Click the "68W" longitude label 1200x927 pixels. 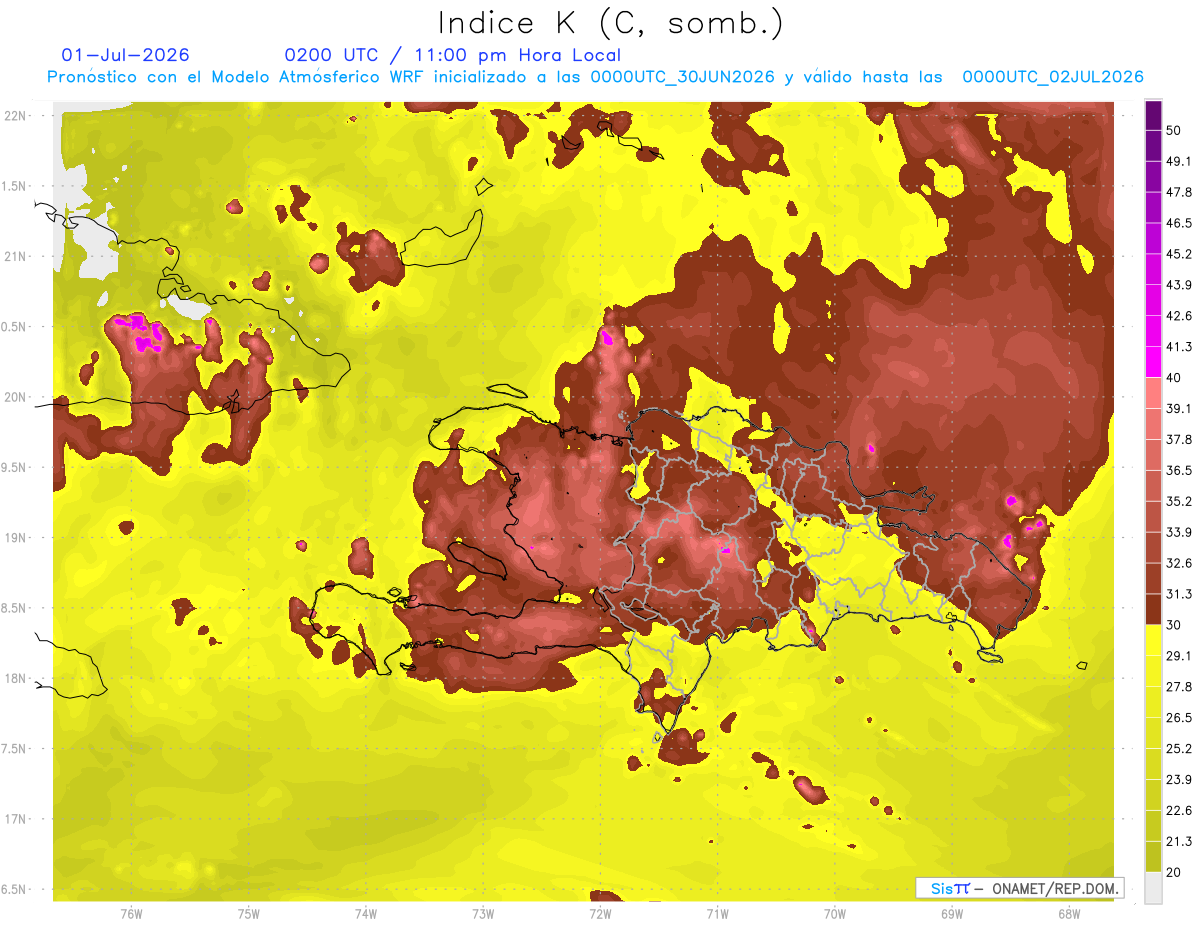point(1068,914)
